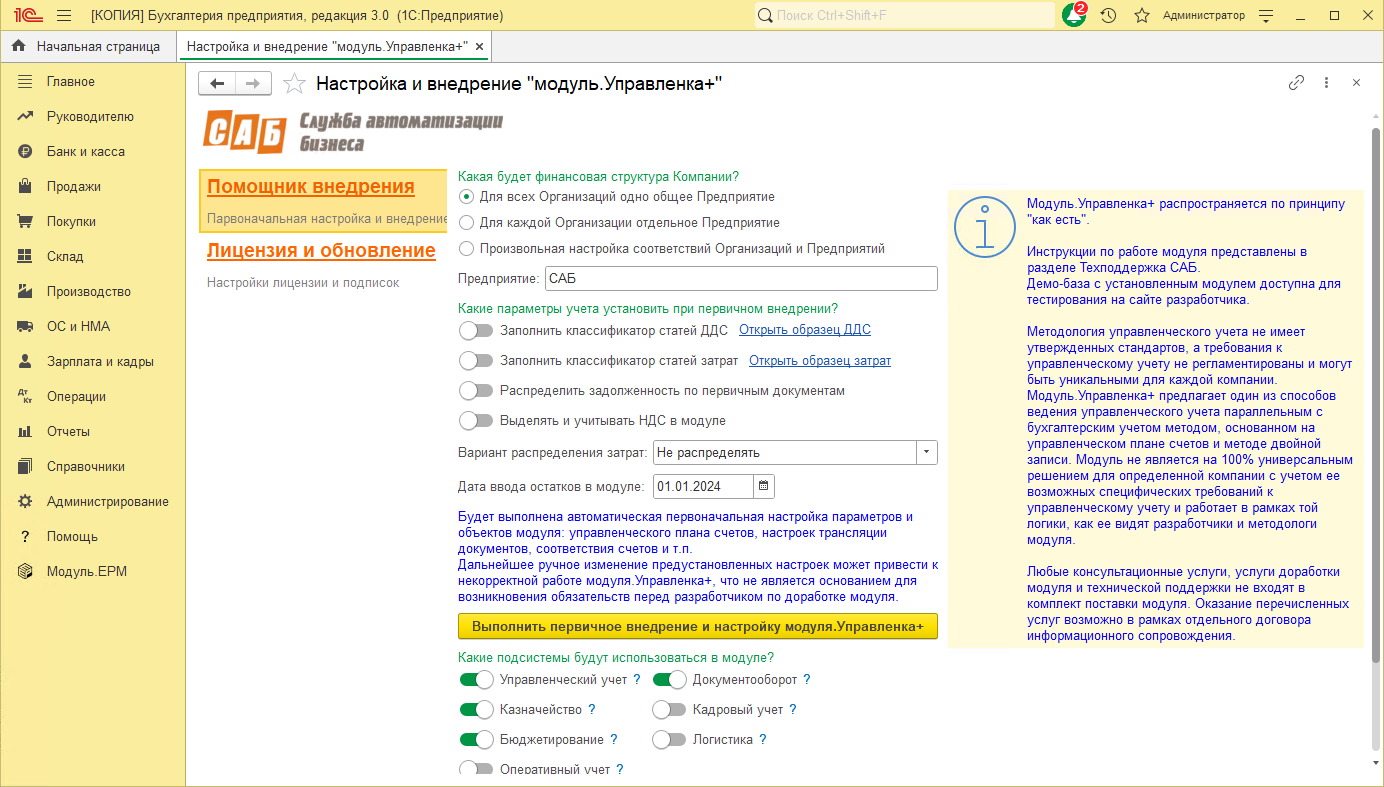Click the 'Не распределять' value field
The image size is (1384, 787).
pos(784,453)
